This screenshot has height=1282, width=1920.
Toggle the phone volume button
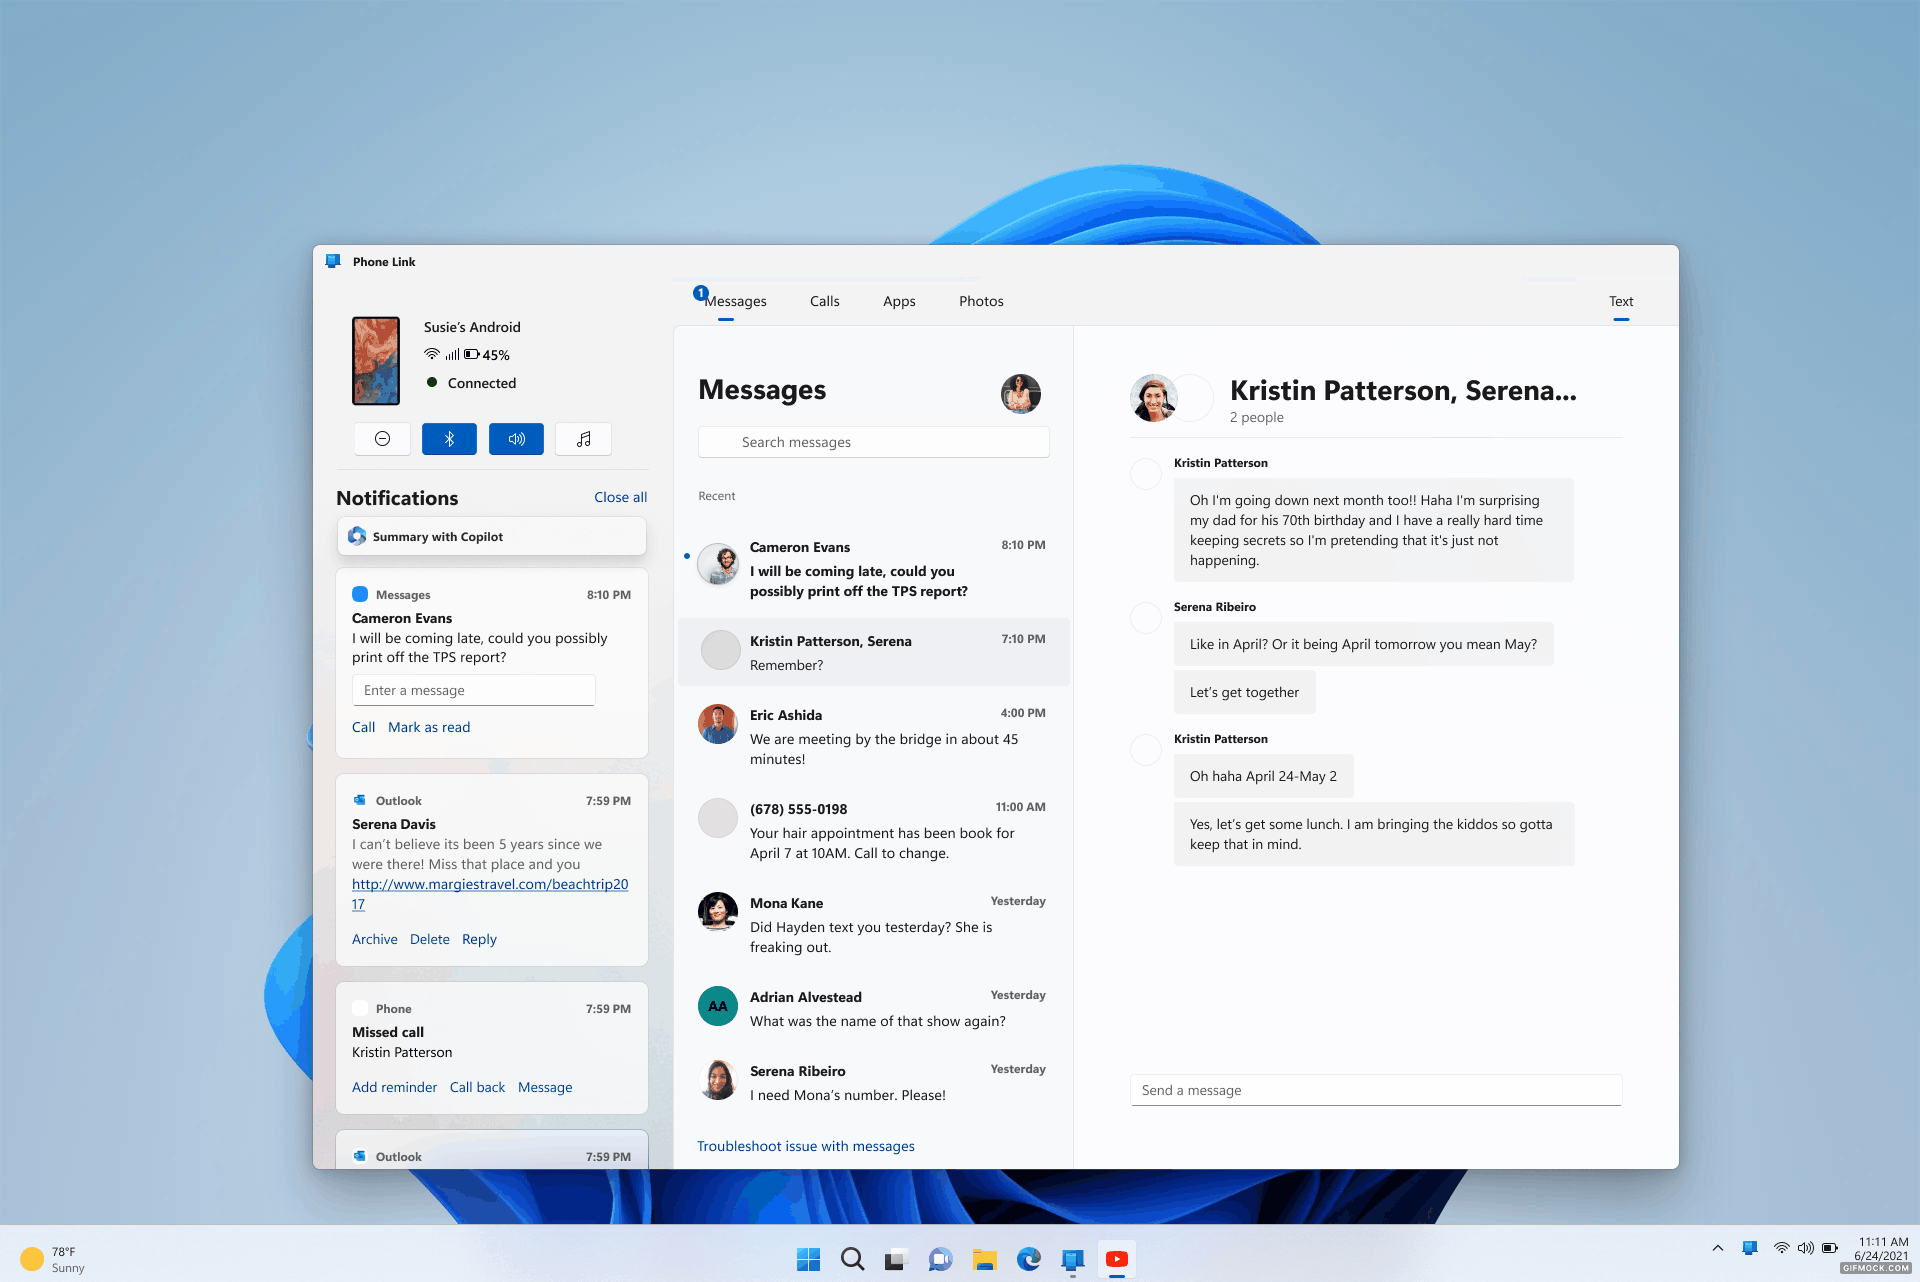(516, 439)
